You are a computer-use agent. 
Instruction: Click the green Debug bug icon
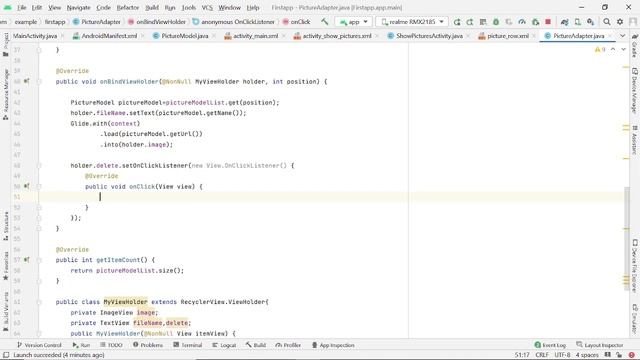pos(496,22)
